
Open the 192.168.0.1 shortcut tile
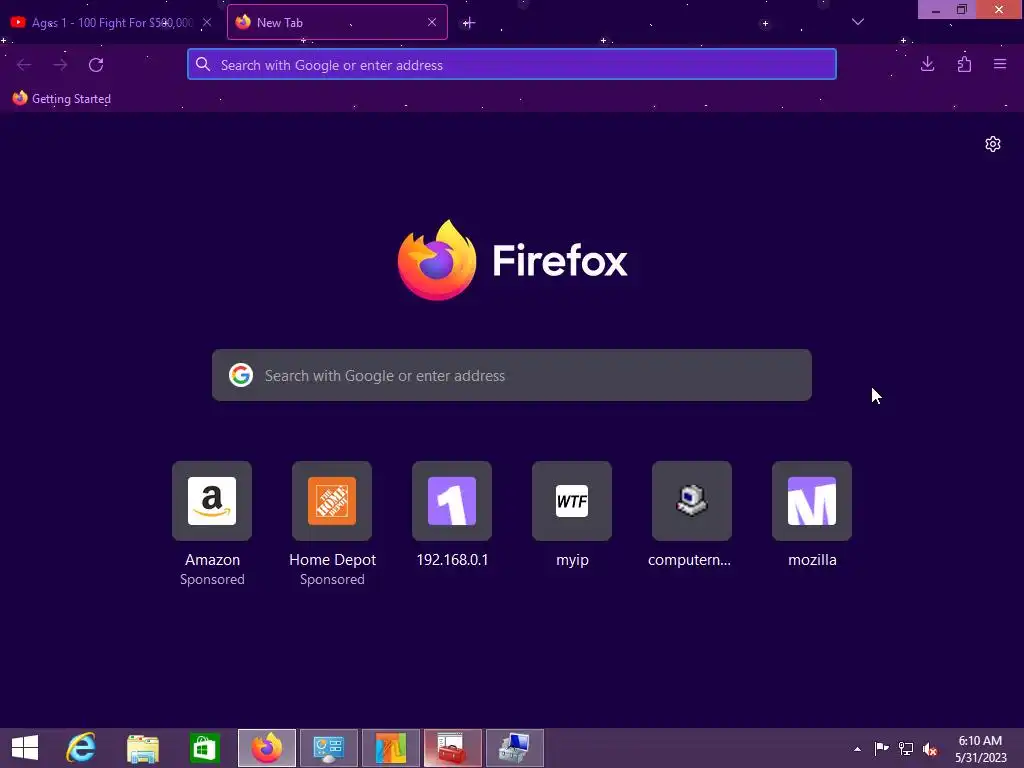452,501
